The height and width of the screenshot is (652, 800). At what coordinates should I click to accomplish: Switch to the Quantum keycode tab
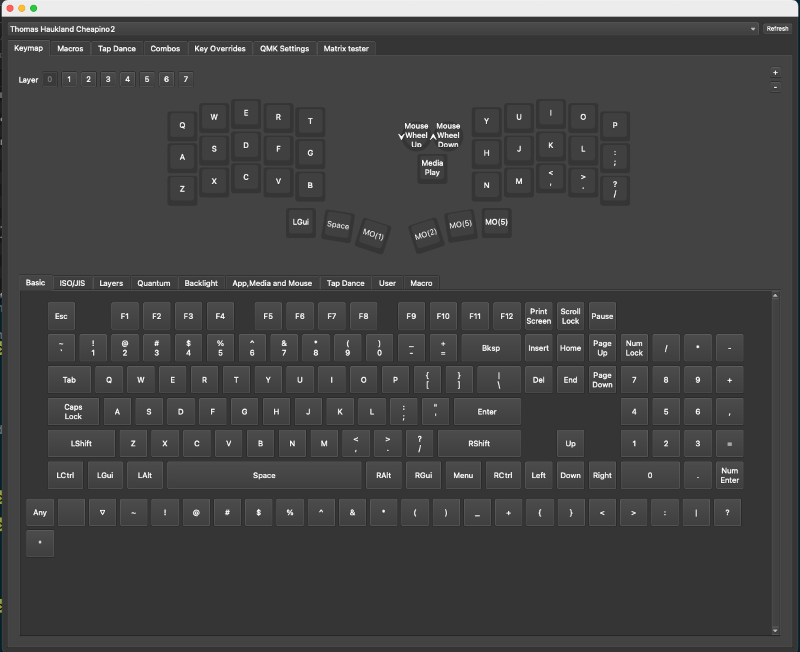(153, 283)
